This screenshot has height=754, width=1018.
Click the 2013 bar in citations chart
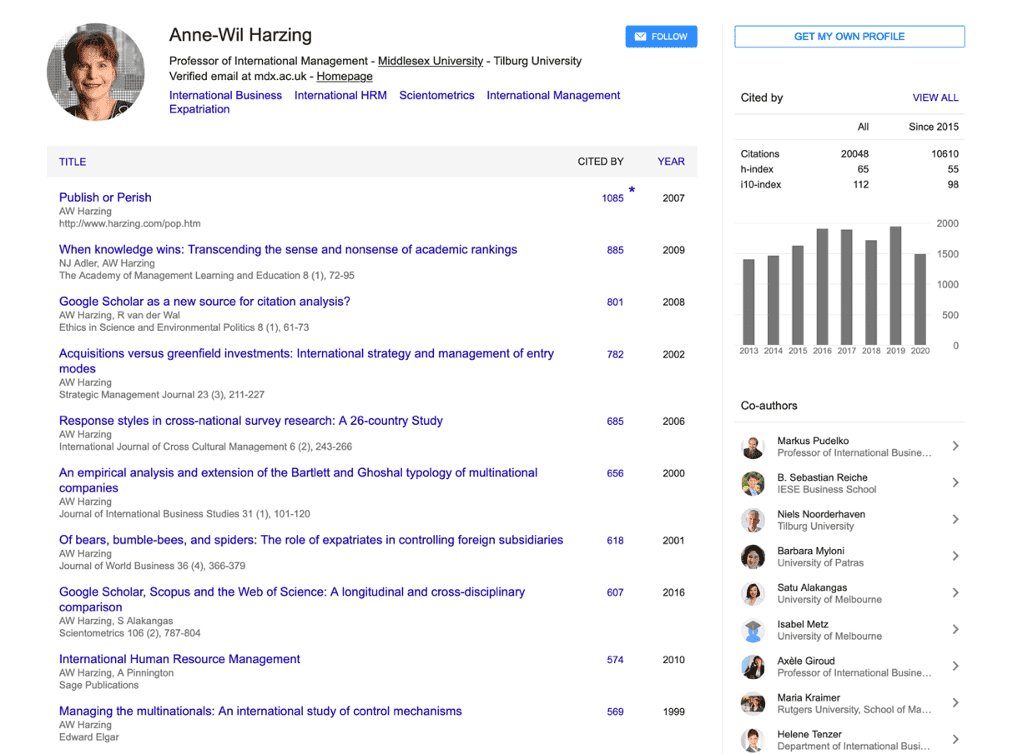(749, 302)
